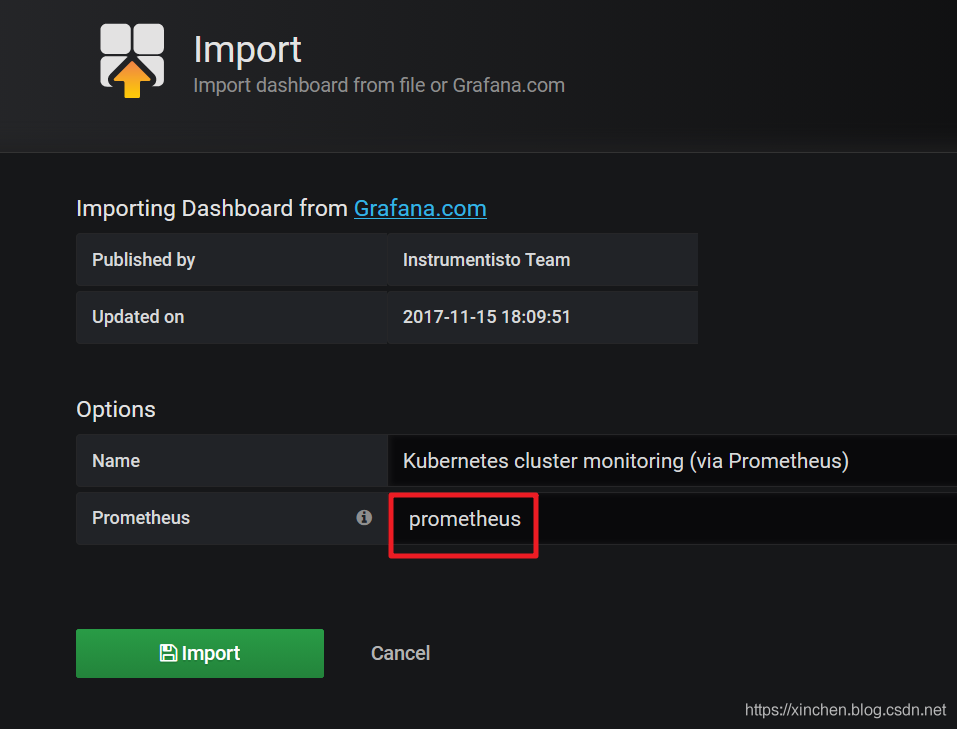The width and height of the screenshot is (957, 729).
Task: Edit the dashboard Name field
Action: tap(672, 460)
